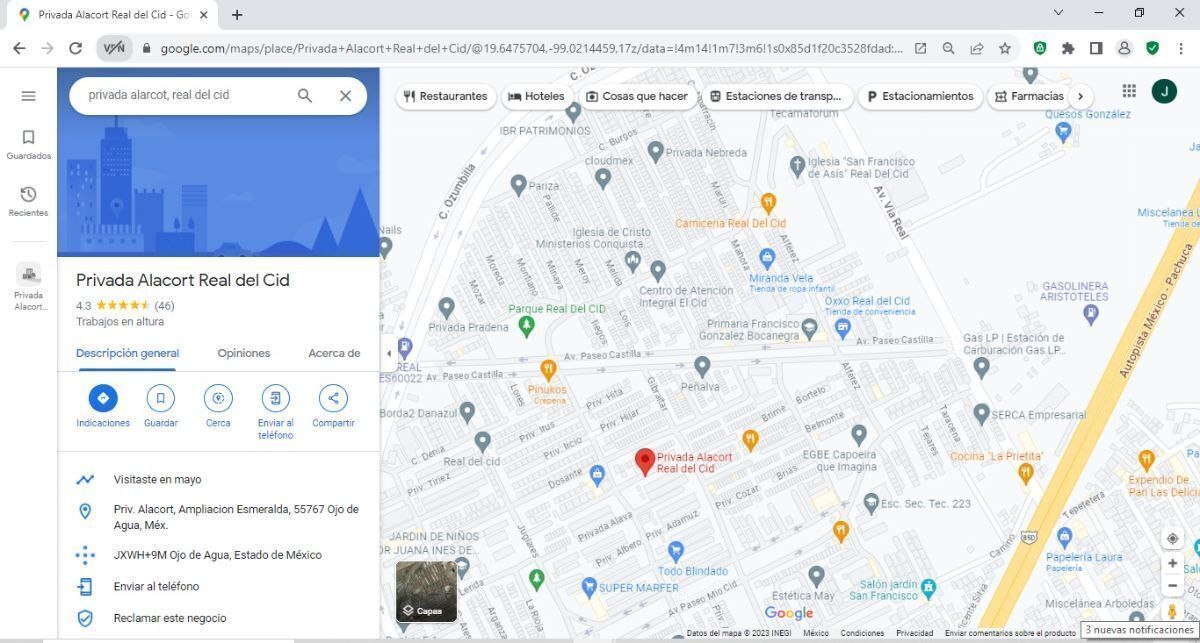Switch to Opiniones tab
The image size is (1200, 643).
[244, 353]
